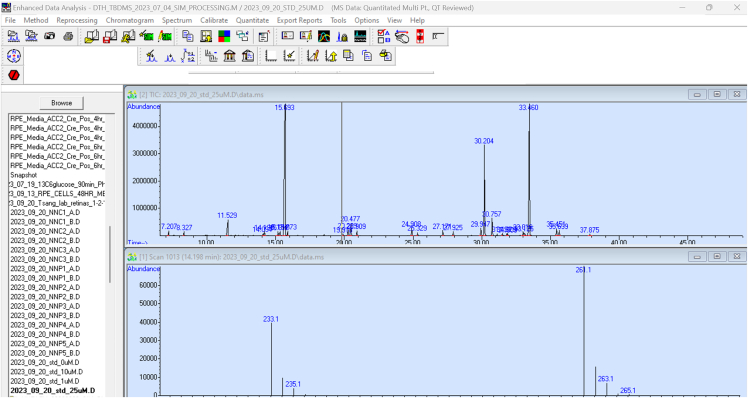
Task: Select 2023_09_20_NNC1_A.D in the file list
Action: tap(45, 212)
